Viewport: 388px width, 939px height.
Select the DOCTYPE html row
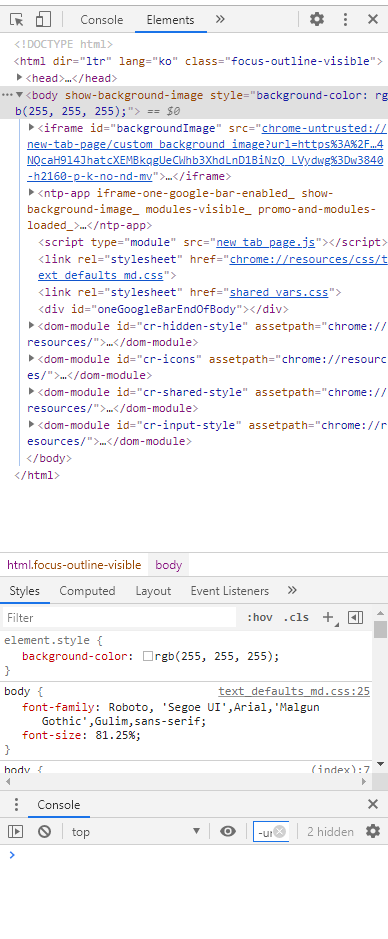point(63,44)
